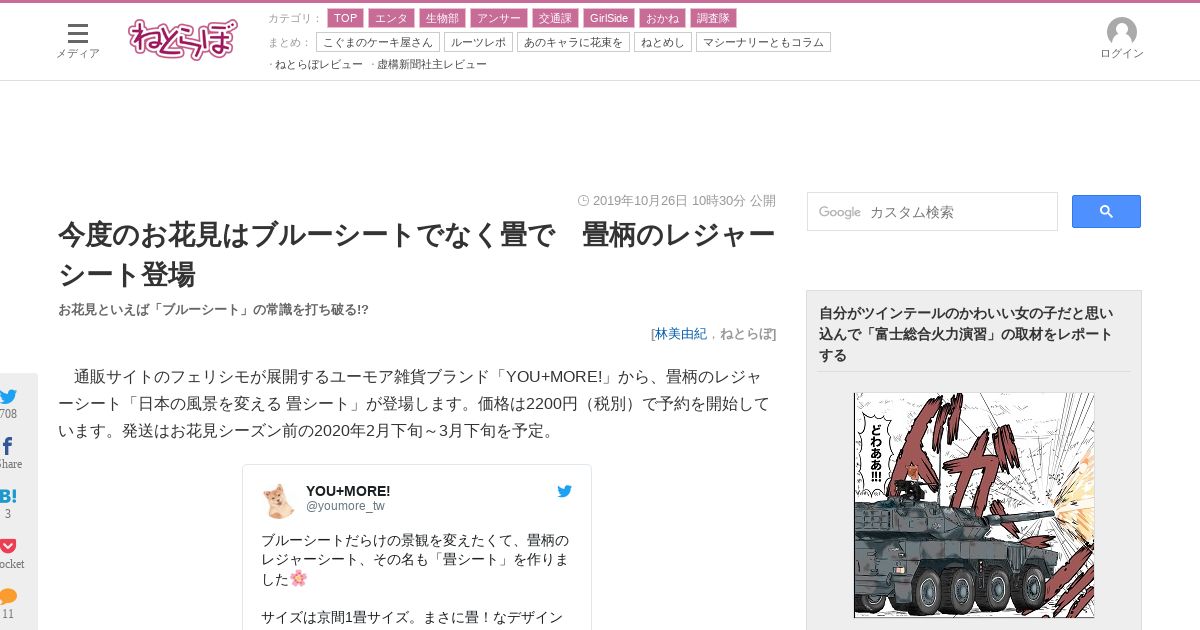Click ねとらぼ byline link
Image resolution: width=1200 pixels, height=630 pixels.
(745, 334)
